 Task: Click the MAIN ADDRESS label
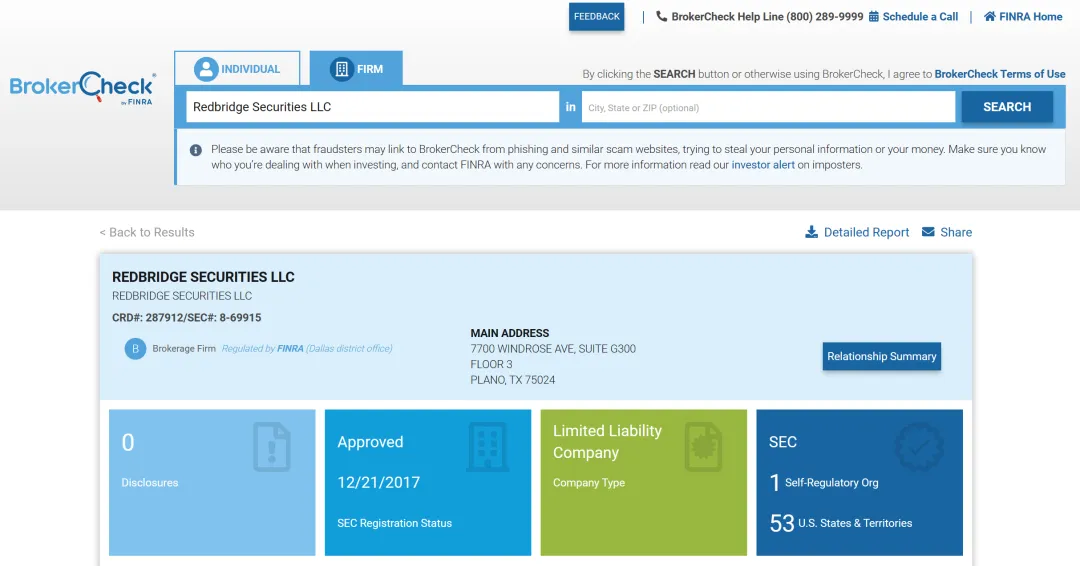510,333
